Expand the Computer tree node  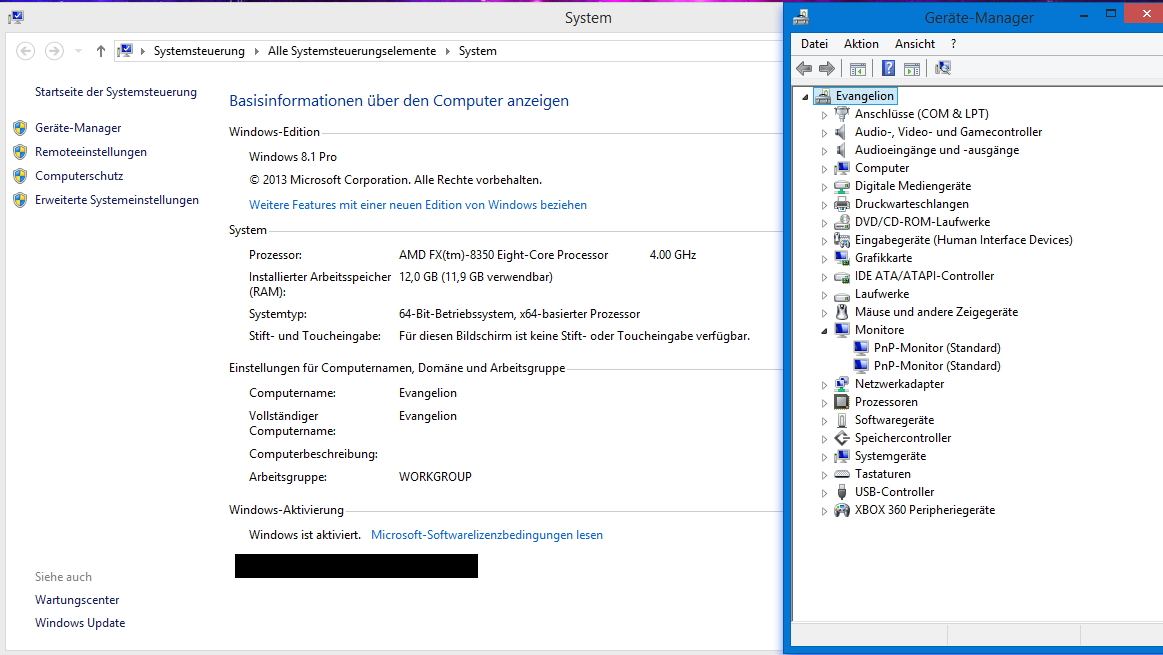824,168
